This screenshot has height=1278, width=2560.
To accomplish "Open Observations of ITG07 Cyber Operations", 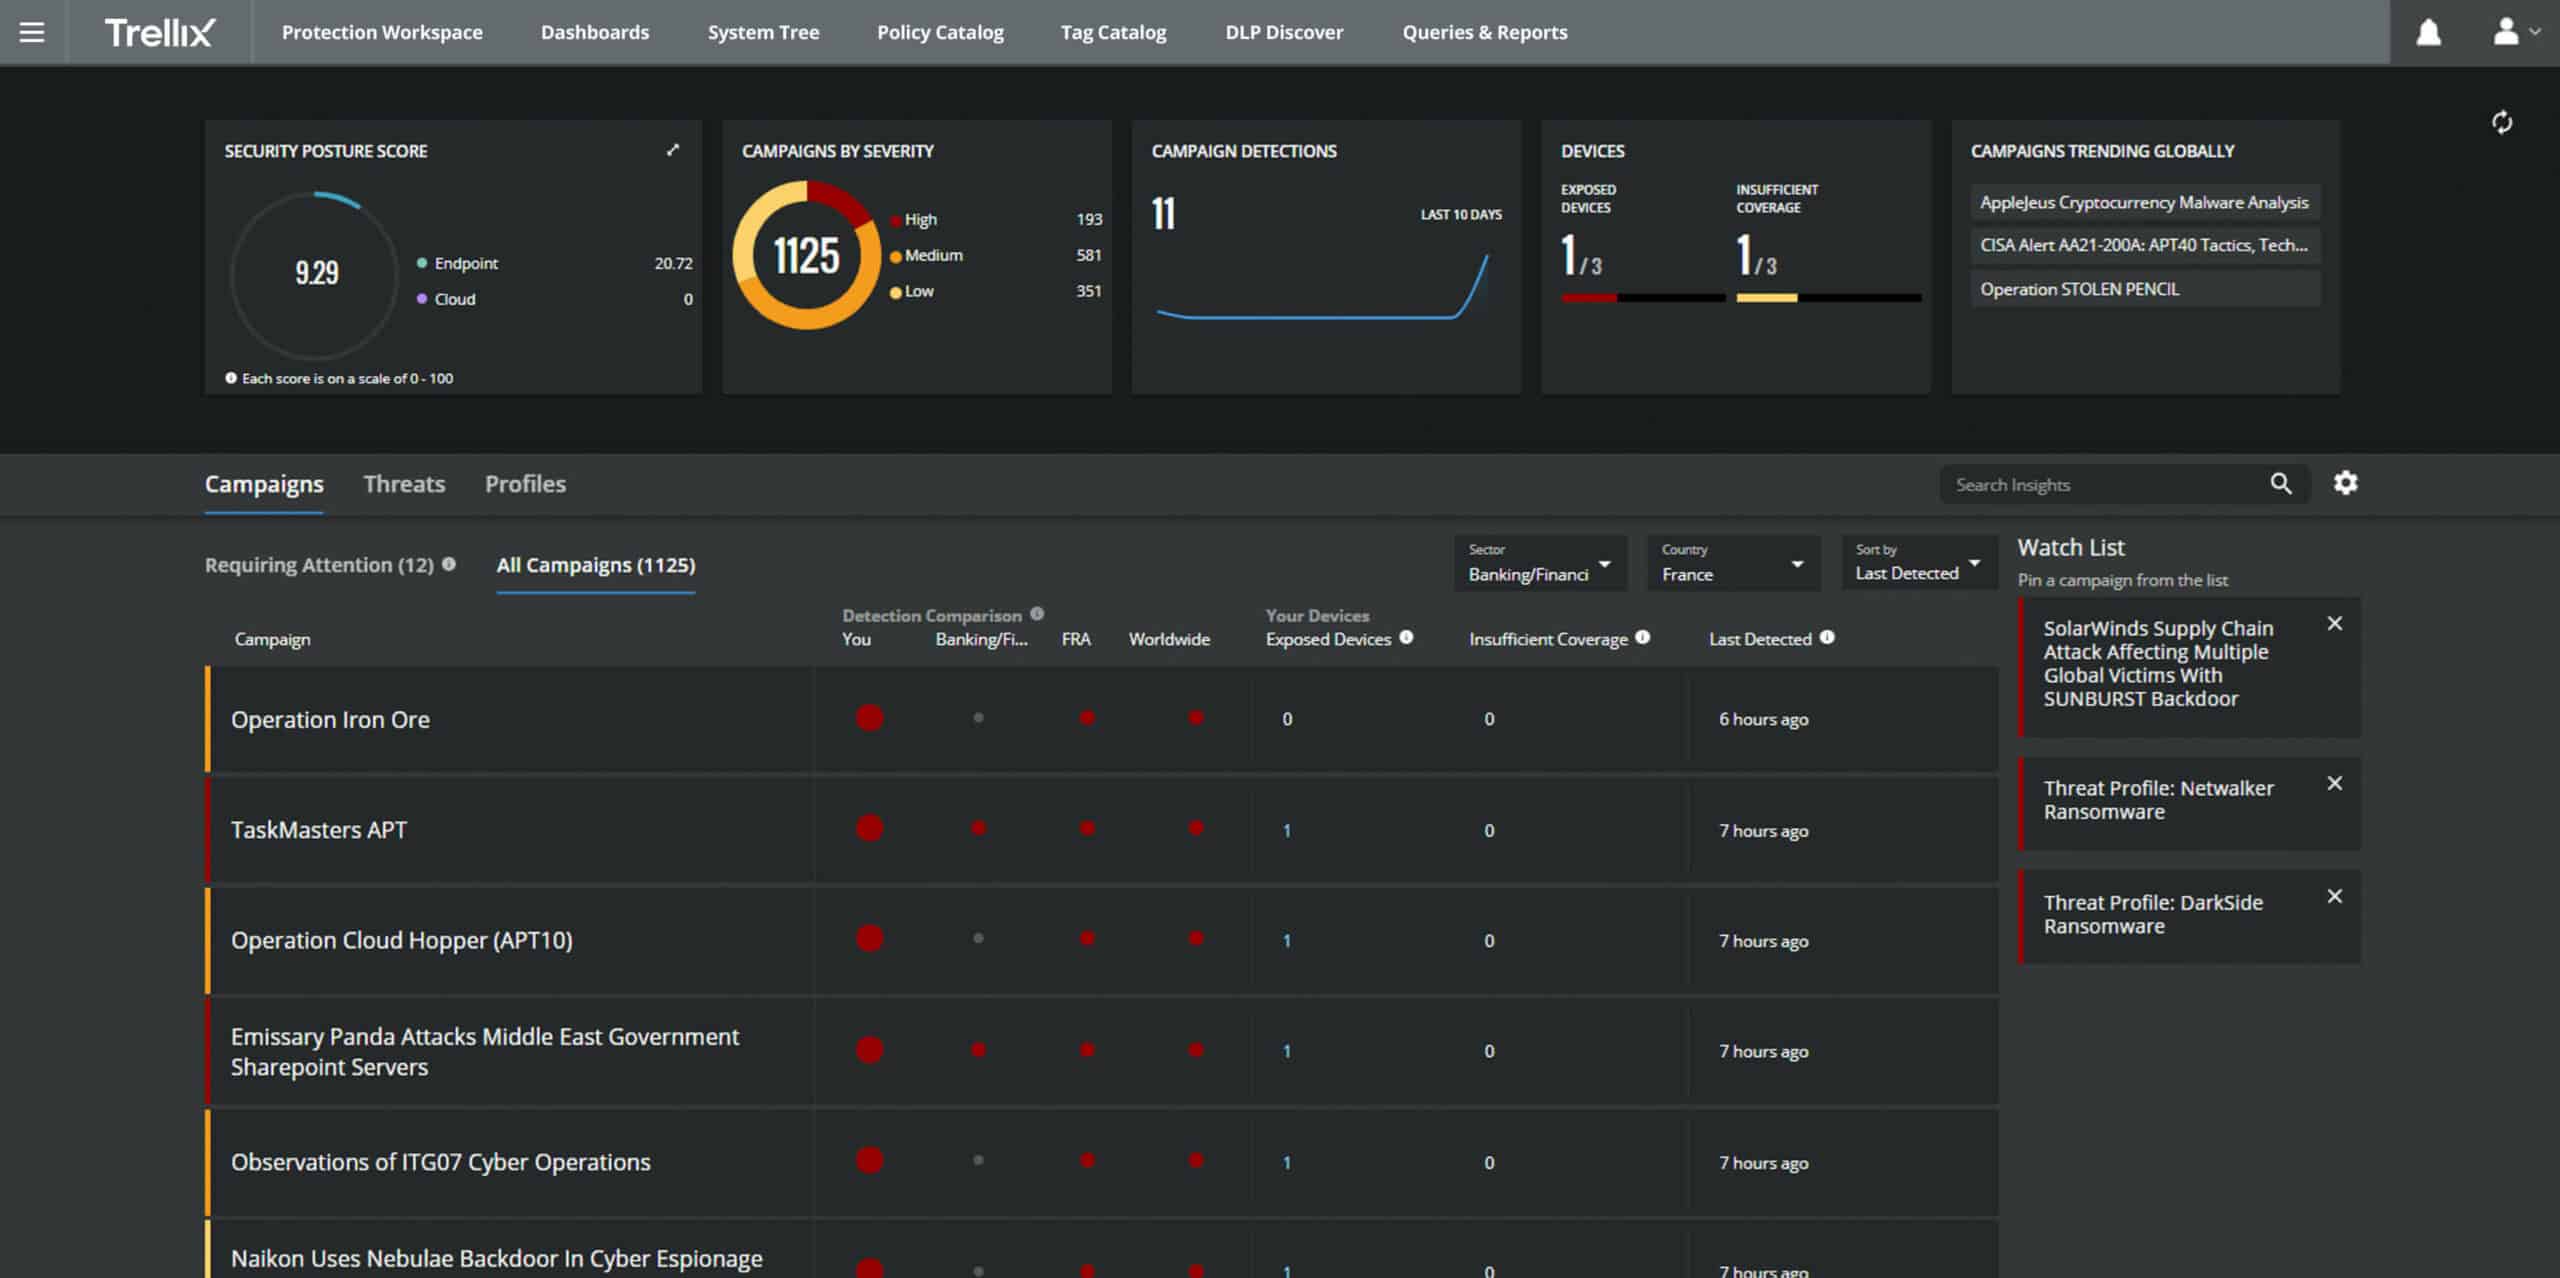I will pos(441,1162).
